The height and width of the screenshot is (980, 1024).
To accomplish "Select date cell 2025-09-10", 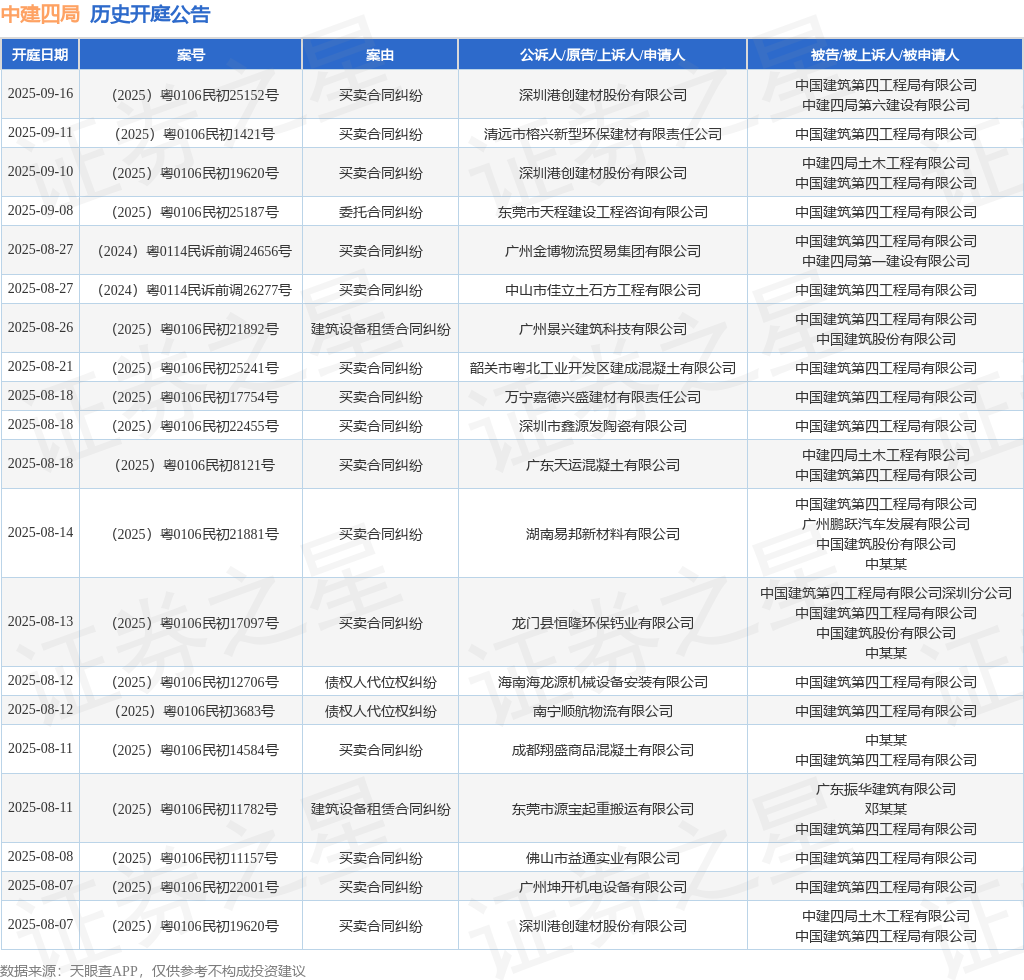I will click(40, 171).
